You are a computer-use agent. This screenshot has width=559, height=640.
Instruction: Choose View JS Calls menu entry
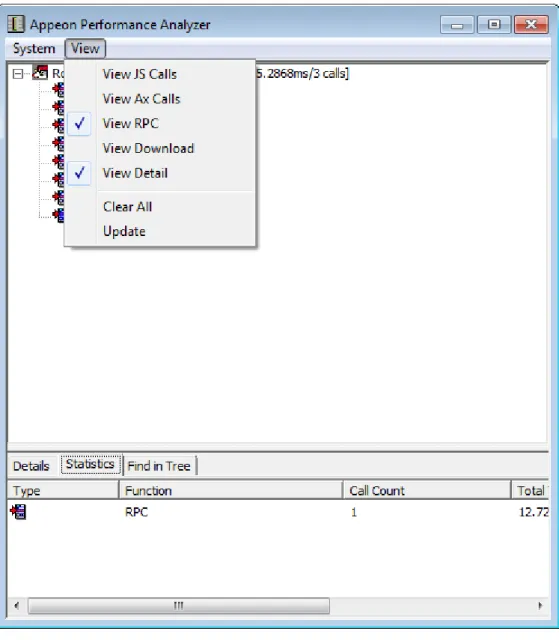pos(160,74)
